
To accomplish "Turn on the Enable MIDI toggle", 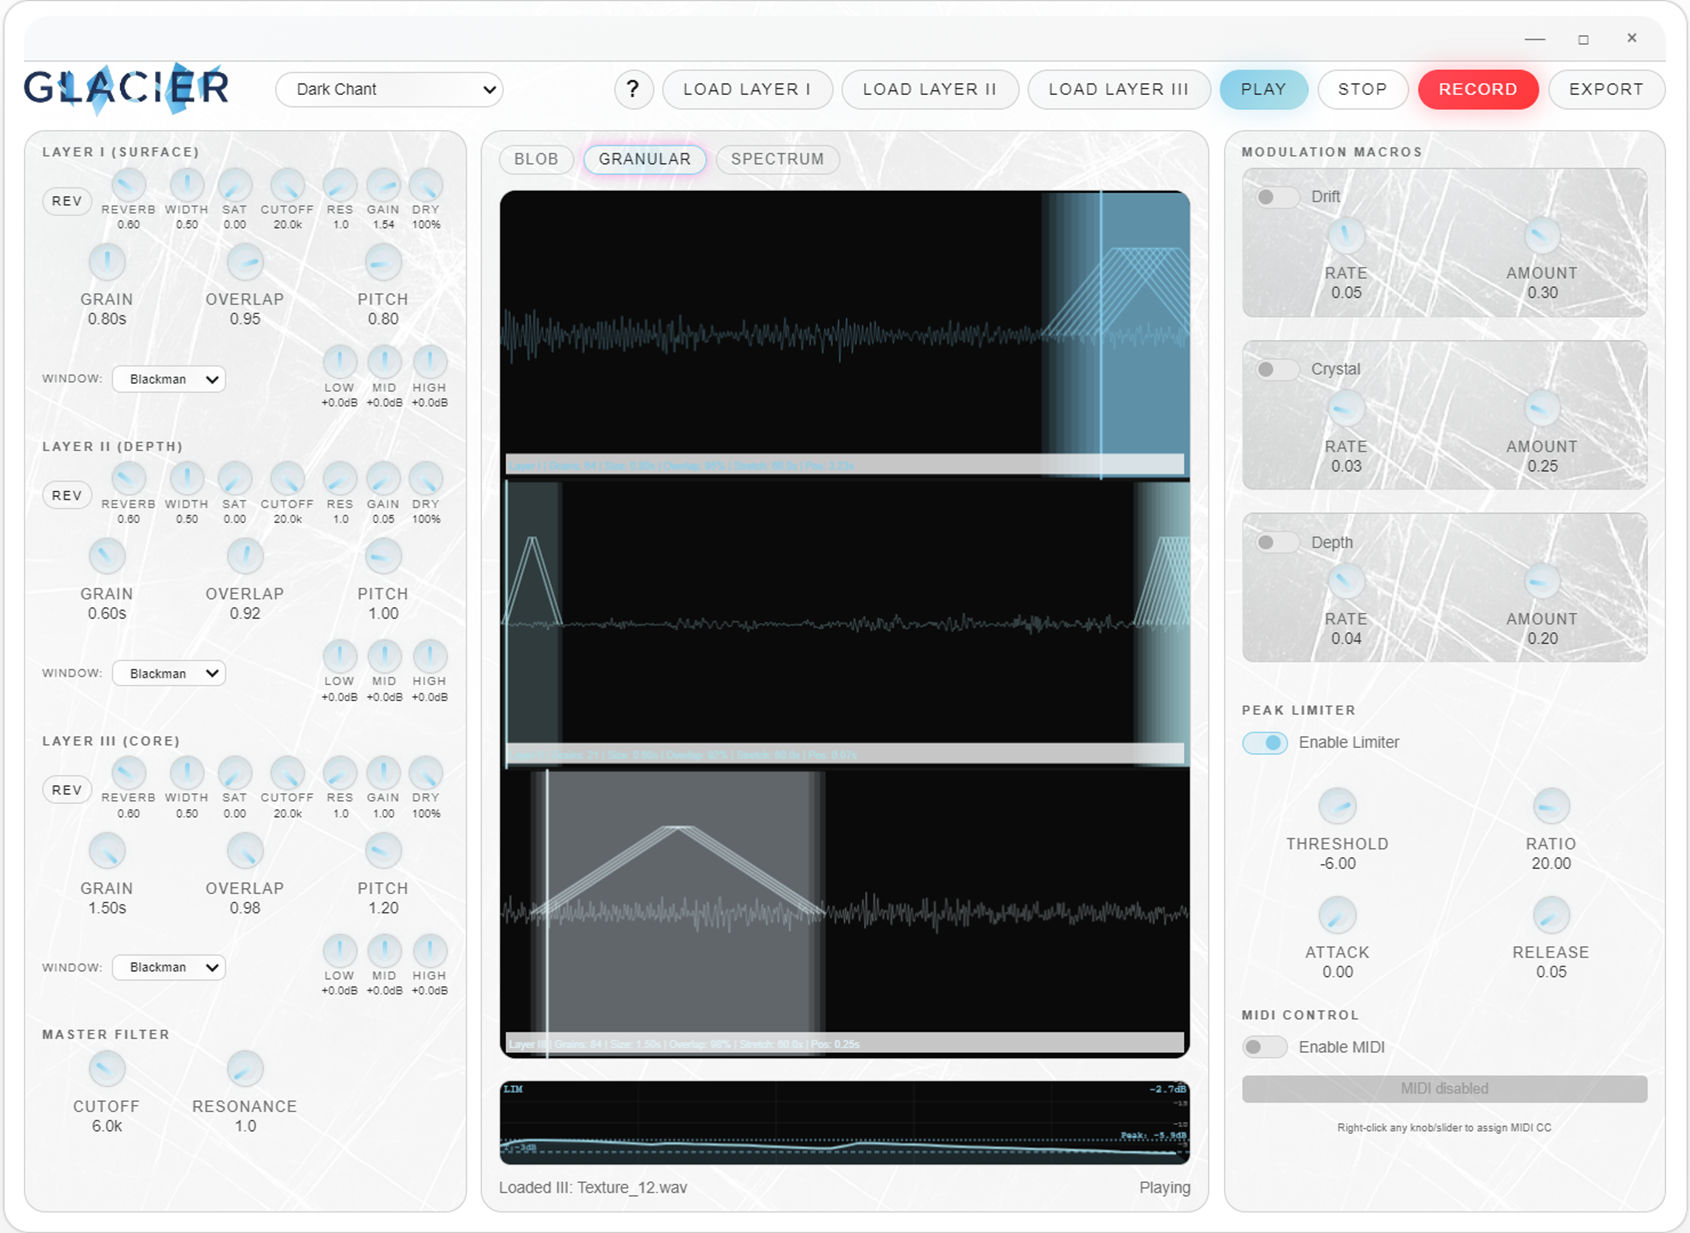I will (x=1265, y=1047).
